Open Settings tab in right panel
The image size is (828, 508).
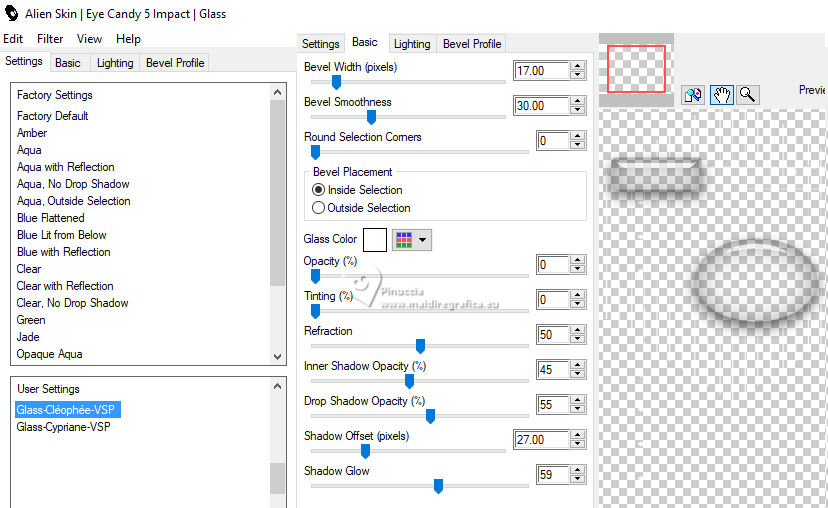[x=321, y=44]
